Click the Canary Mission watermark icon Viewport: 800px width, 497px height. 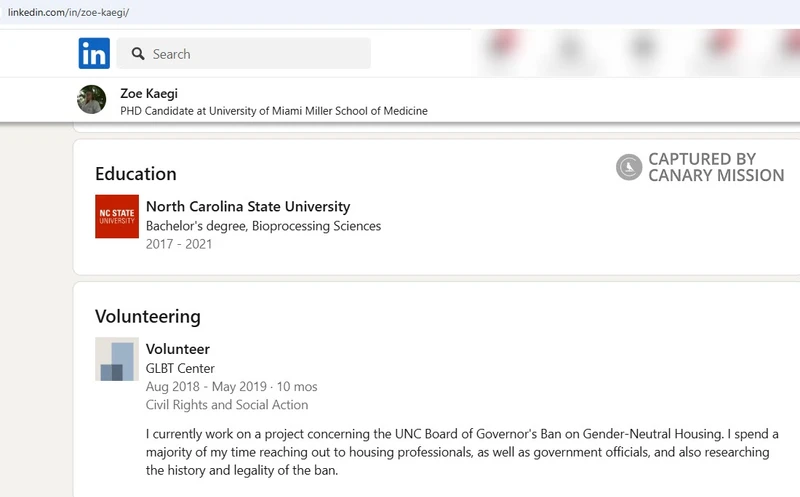pyautogui.click(x=629, y=167)
